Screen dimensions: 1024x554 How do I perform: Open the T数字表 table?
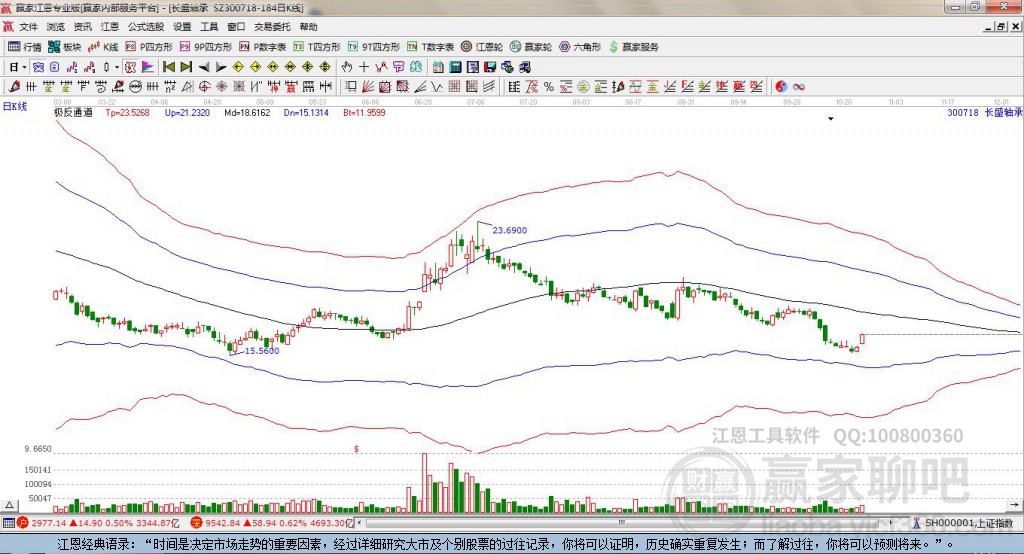click(430, 47)
